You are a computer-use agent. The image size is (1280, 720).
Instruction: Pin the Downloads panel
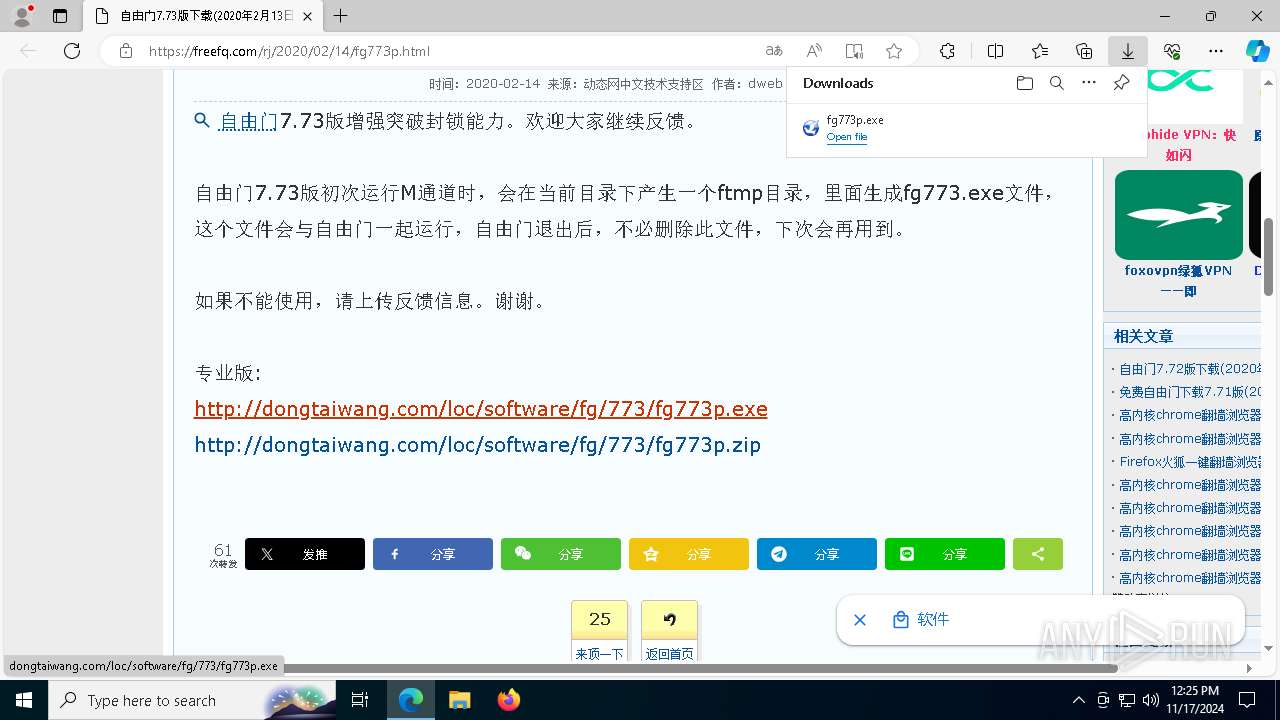(1121, 83)
